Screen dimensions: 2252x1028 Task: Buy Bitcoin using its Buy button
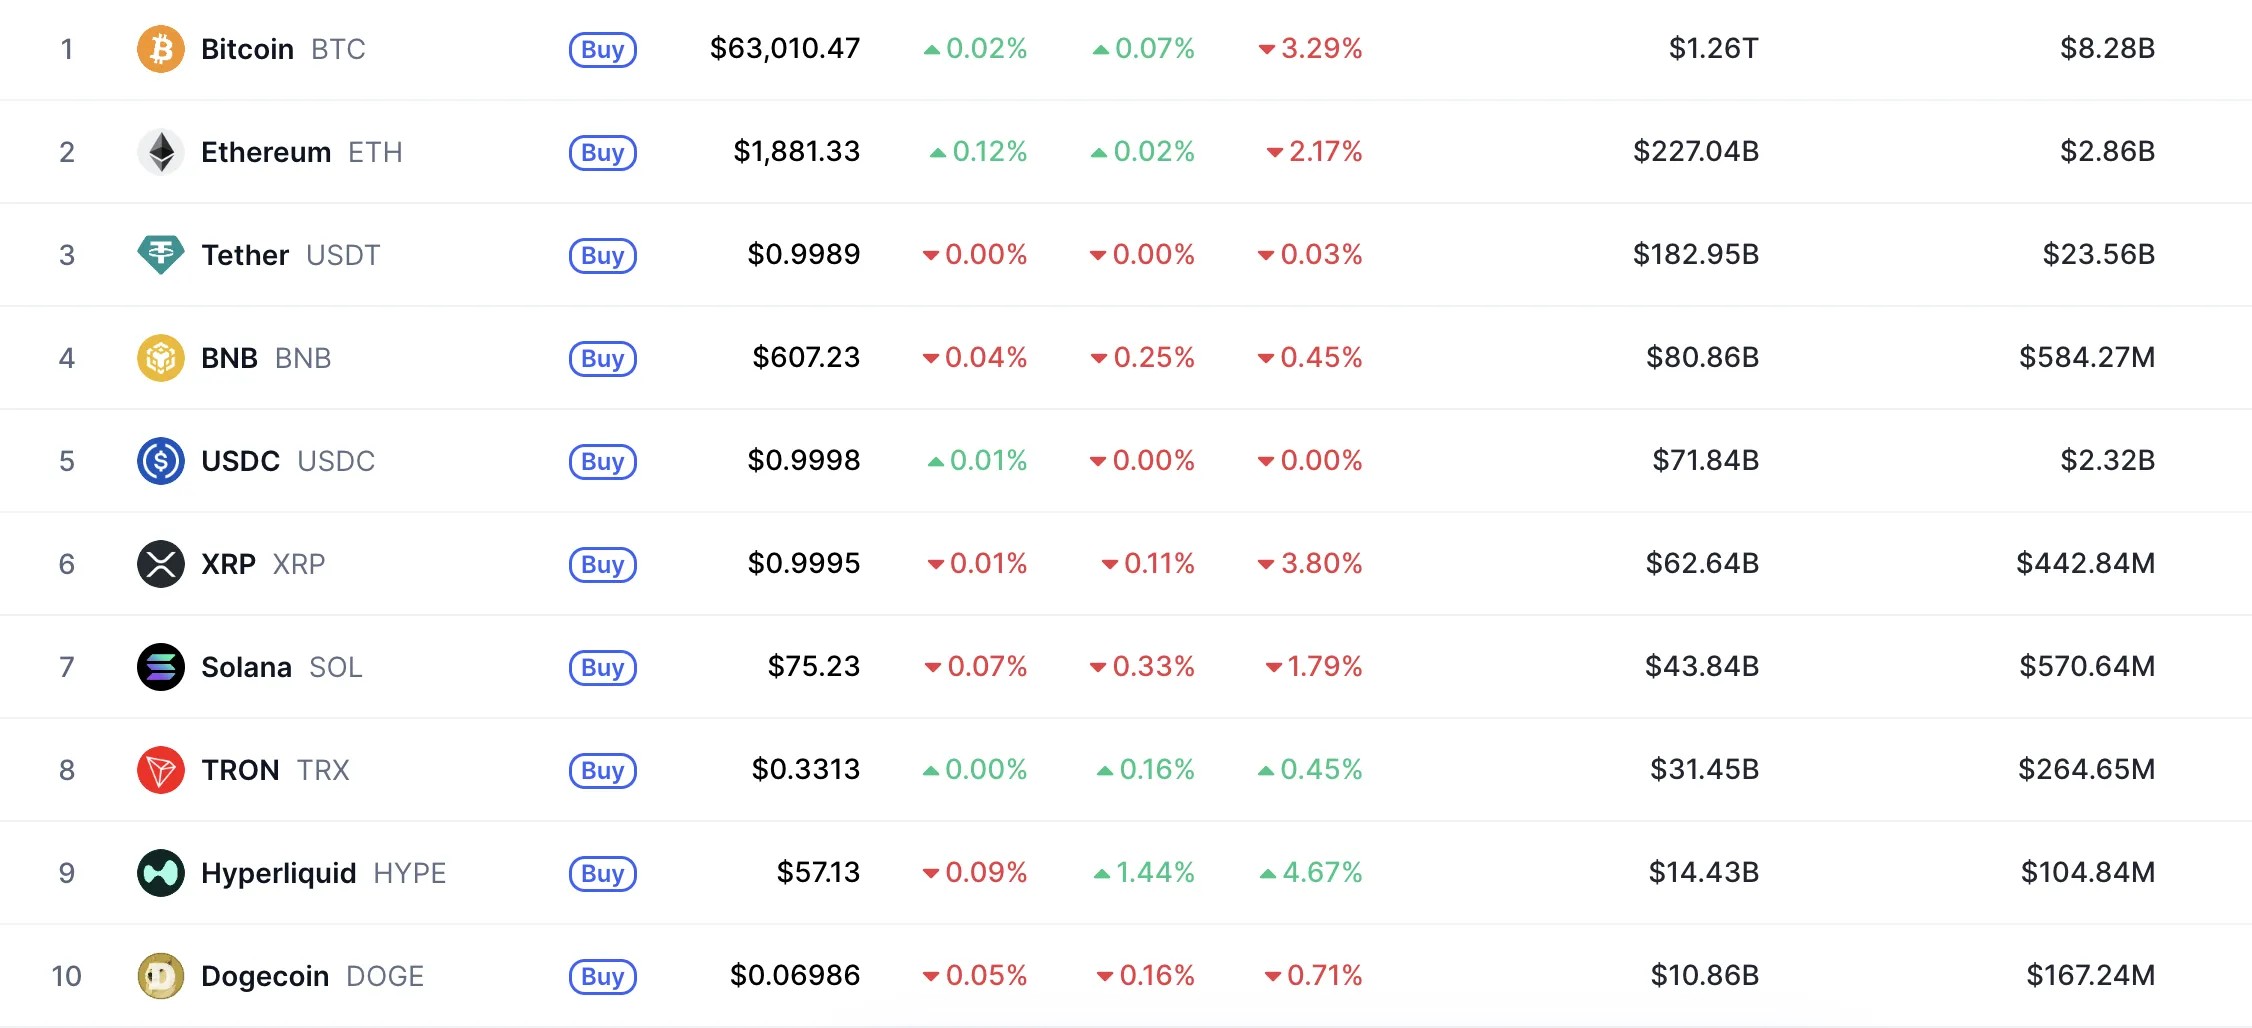[x=603, y=49]
